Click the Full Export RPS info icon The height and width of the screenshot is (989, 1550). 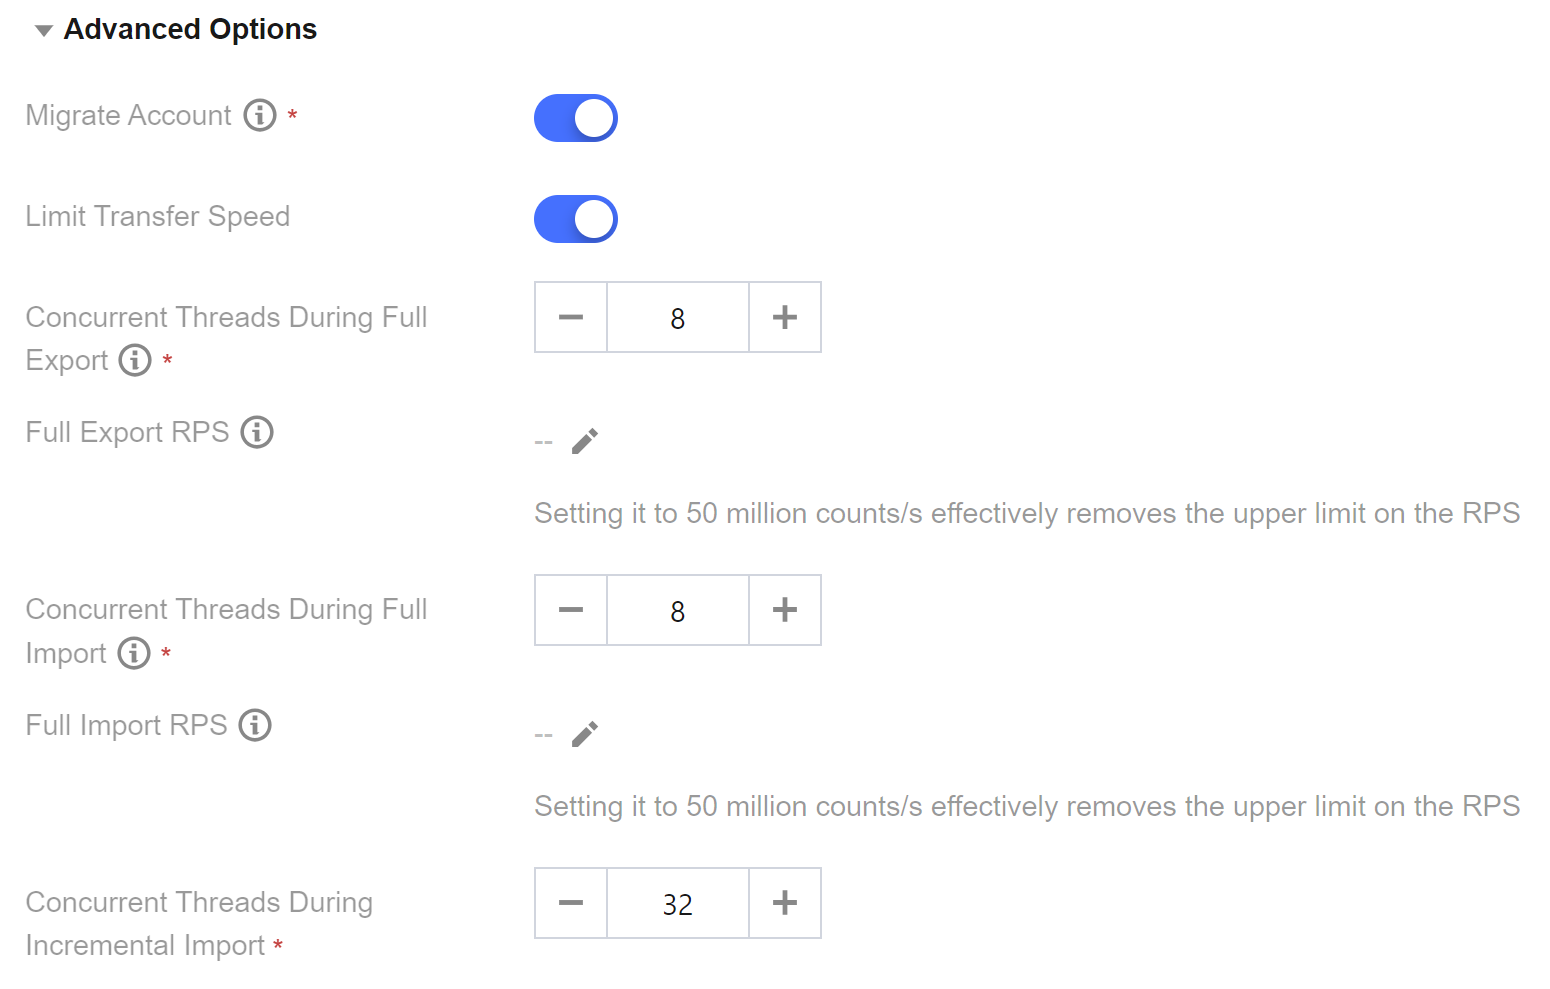[257, 432]
